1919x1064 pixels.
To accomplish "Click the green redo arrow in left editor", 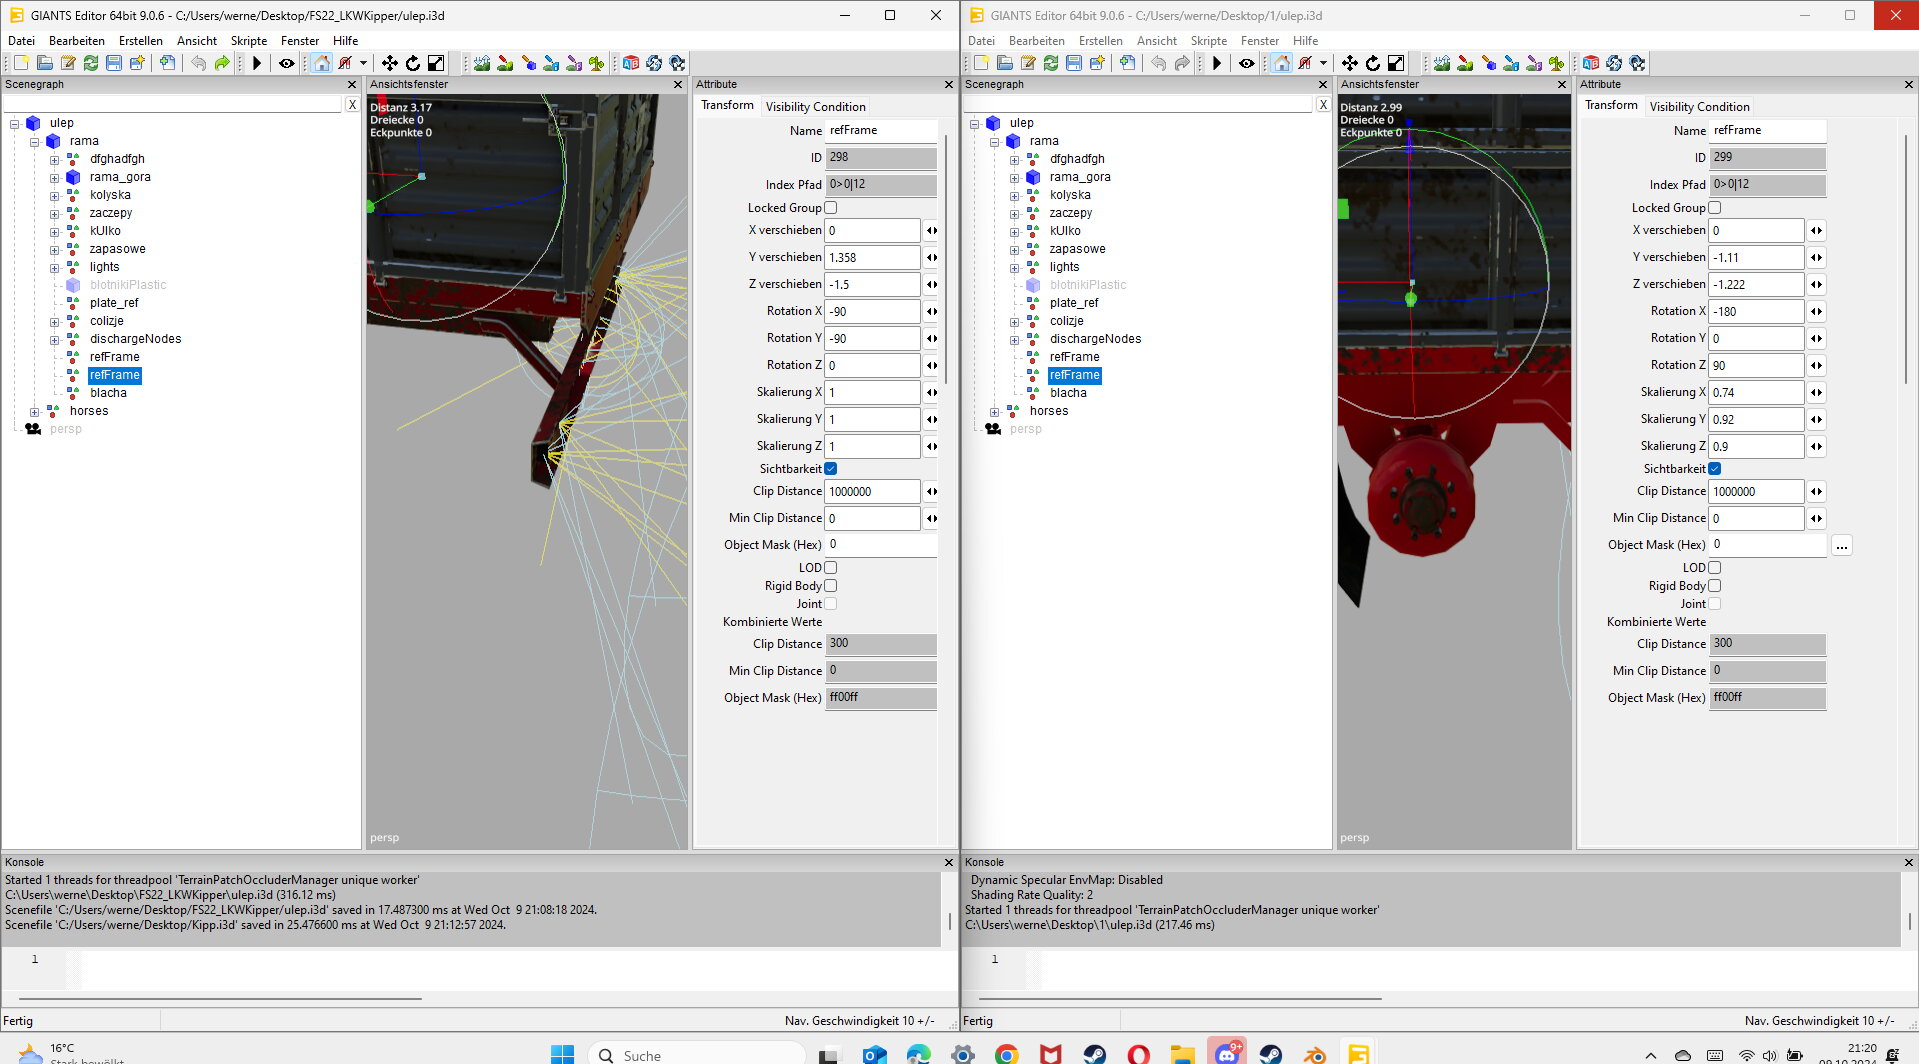I will click(222, 63).
